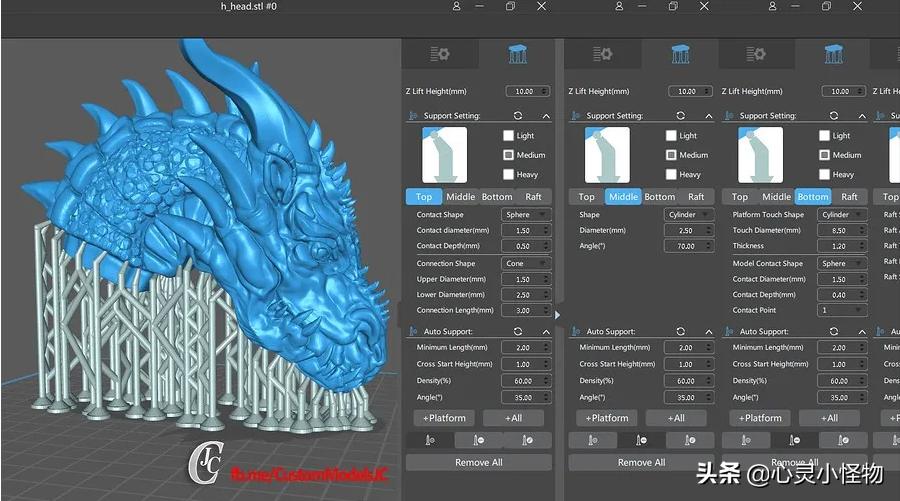The height and width of the screenshot is (501, 900).
Task: Click Remove All in the first panel
Action: tap(479, 463)
